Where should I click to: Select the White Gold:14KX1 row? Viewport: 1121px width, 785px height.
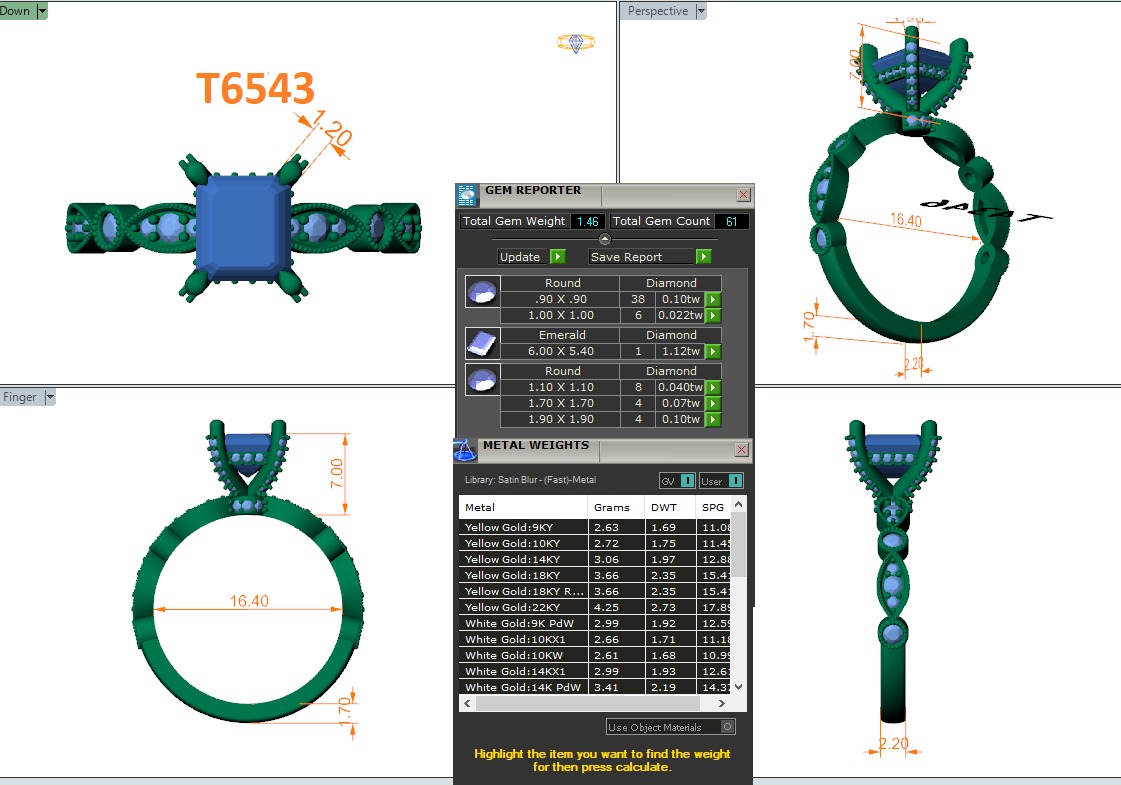[x=594, y=671]
